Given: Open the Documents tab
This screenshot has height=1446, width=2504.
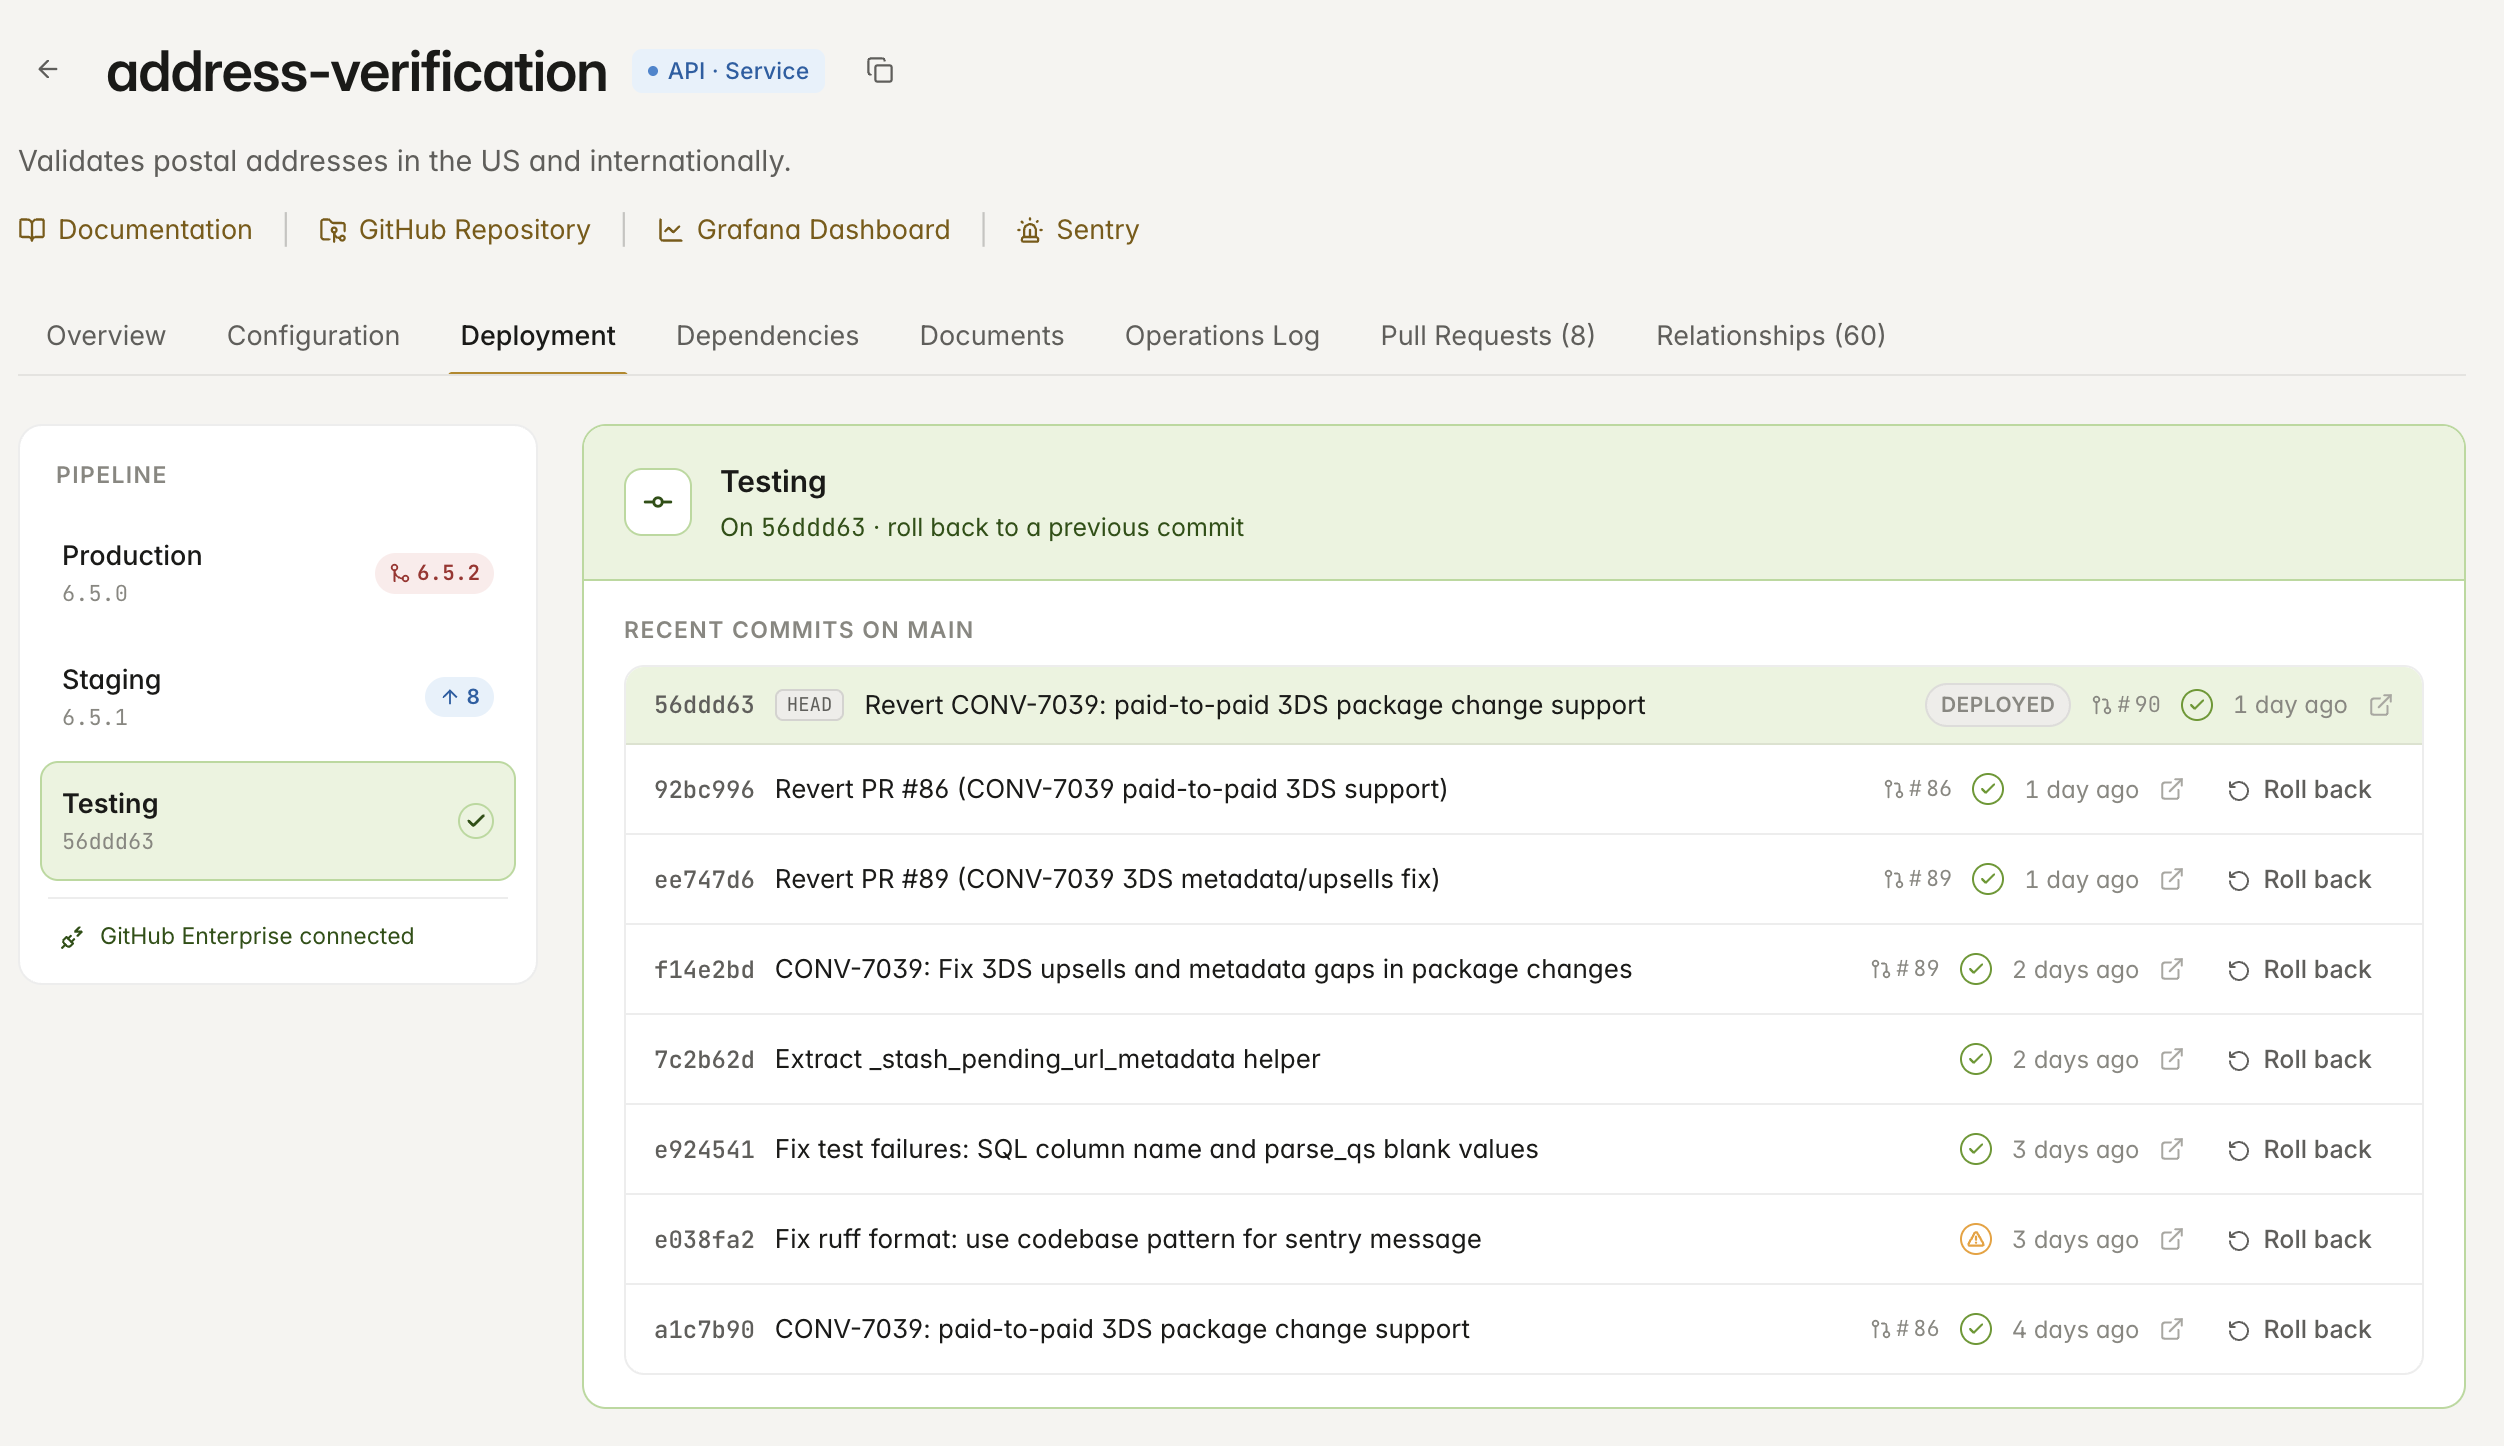Looking at the screenshot, I should tap(991, 336).
